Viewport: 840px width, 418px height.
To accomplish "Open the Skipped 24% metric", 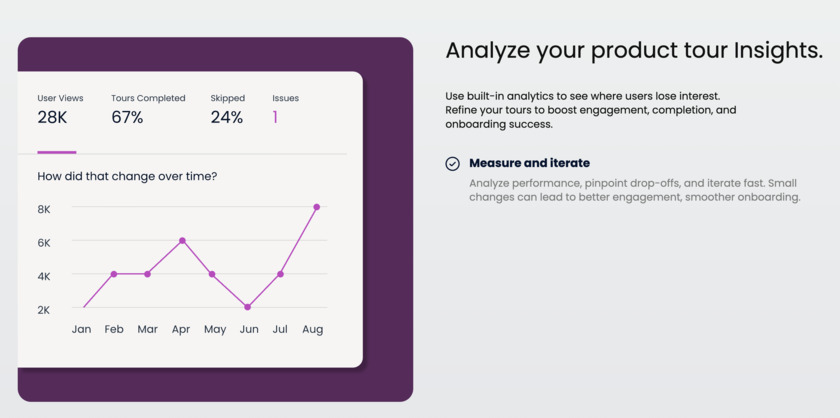I will tap(227, 109).
